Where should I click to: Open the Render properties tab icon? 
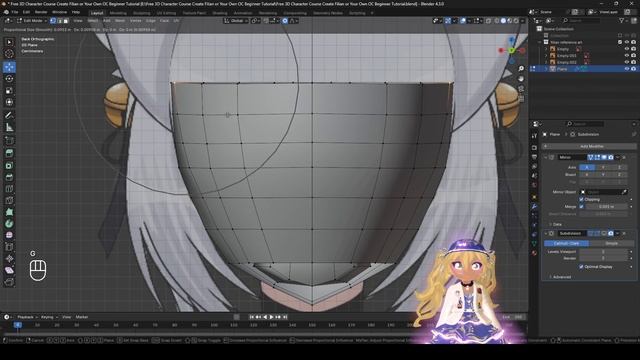click(x=534, y=147)
